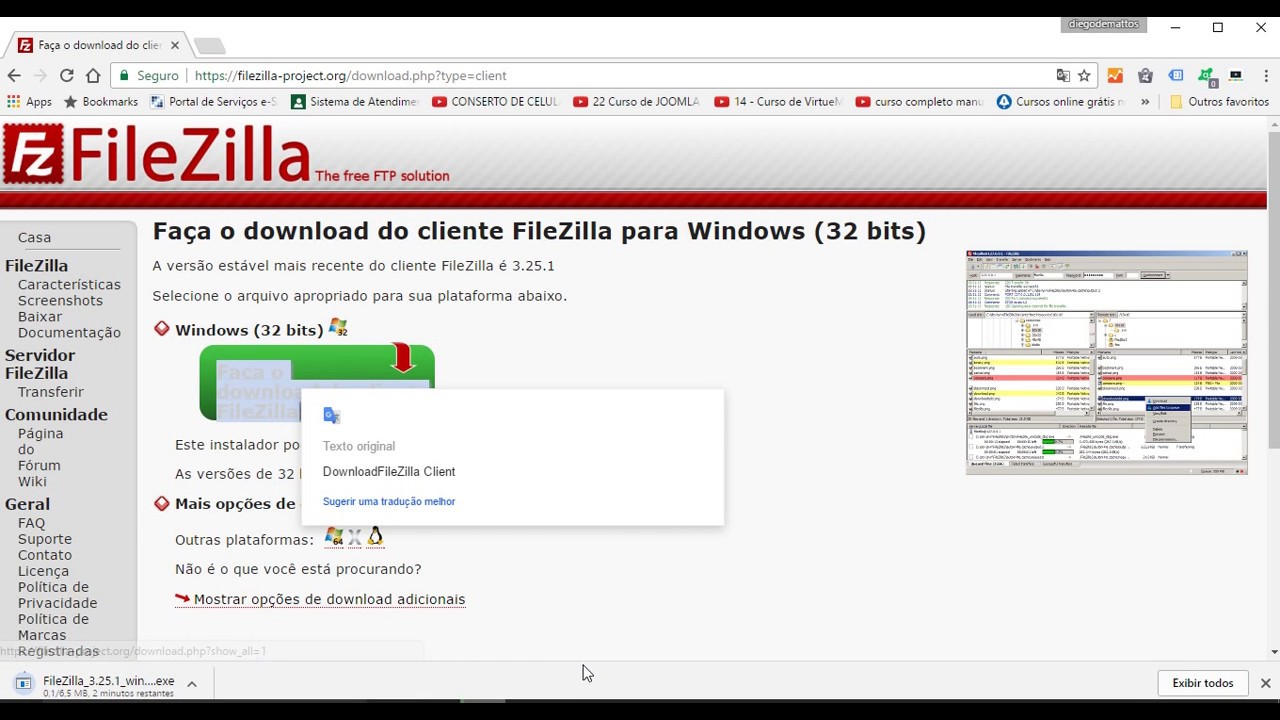The height and width of the screenshot is (720, 1280).
Task: Open the downloaded FileZilla_3.25.1 exe item
Action: [x=96, y=684]
